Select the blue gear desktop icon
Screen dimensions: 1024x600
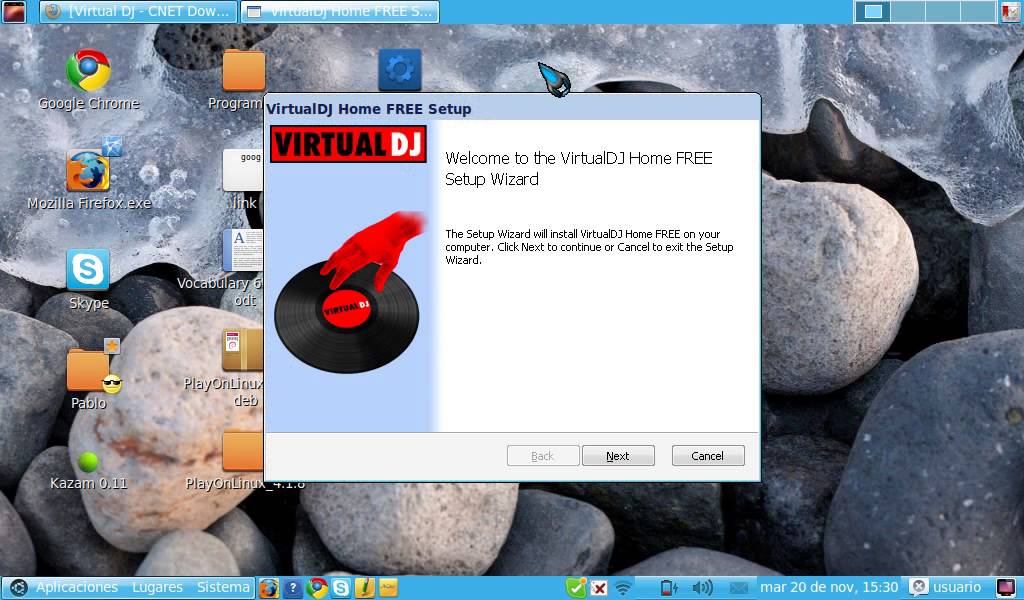[x=400, y=69]
